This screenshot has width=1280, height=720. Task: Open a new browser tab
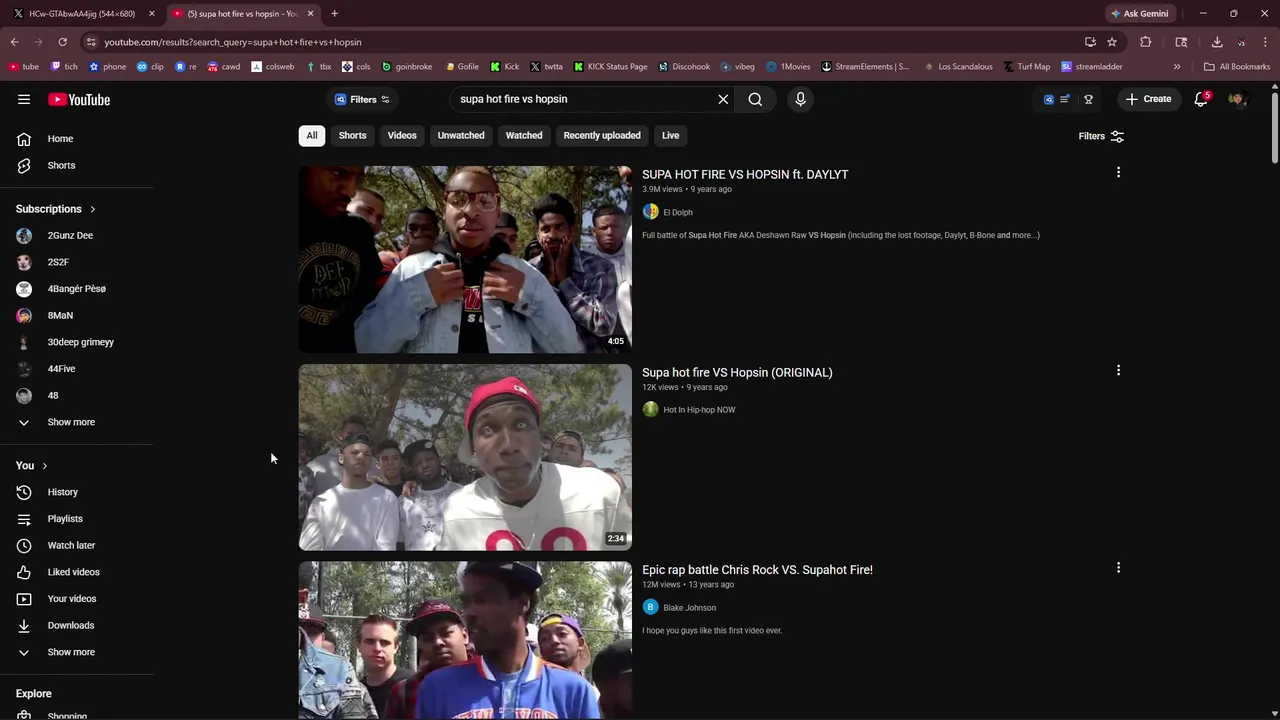[x=334, y=14]
